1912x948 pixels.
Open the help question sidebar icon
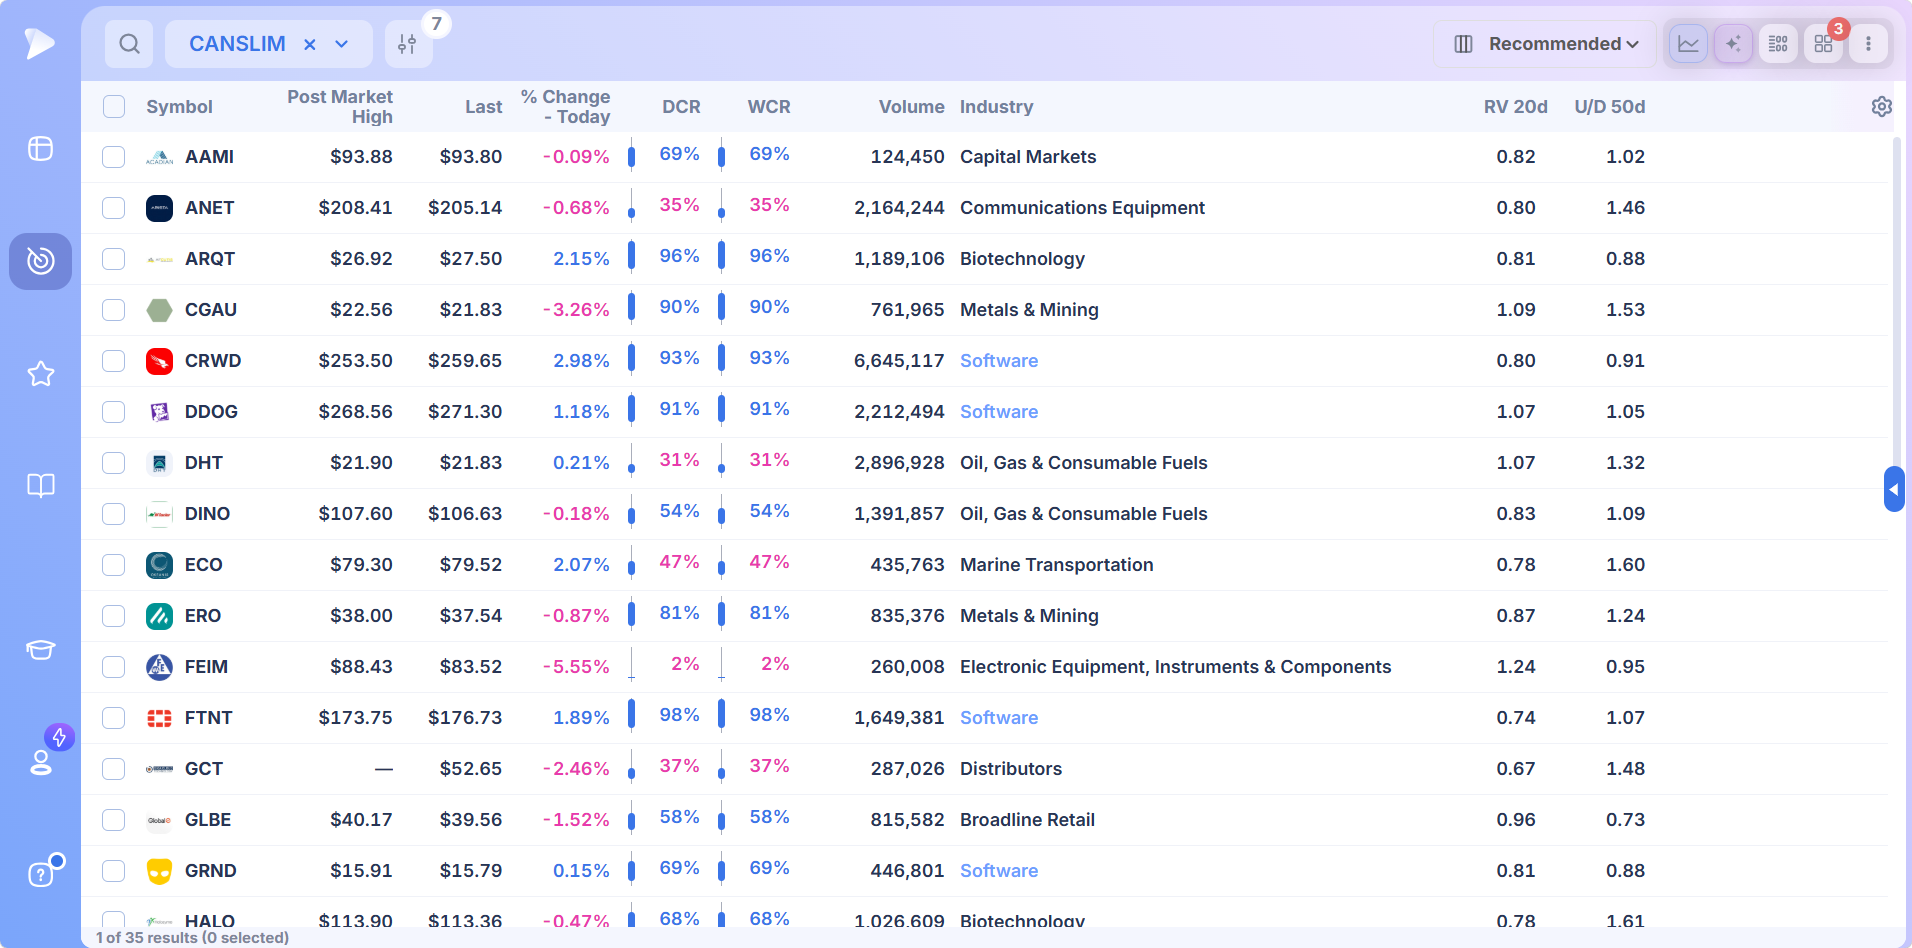[40, 874]
